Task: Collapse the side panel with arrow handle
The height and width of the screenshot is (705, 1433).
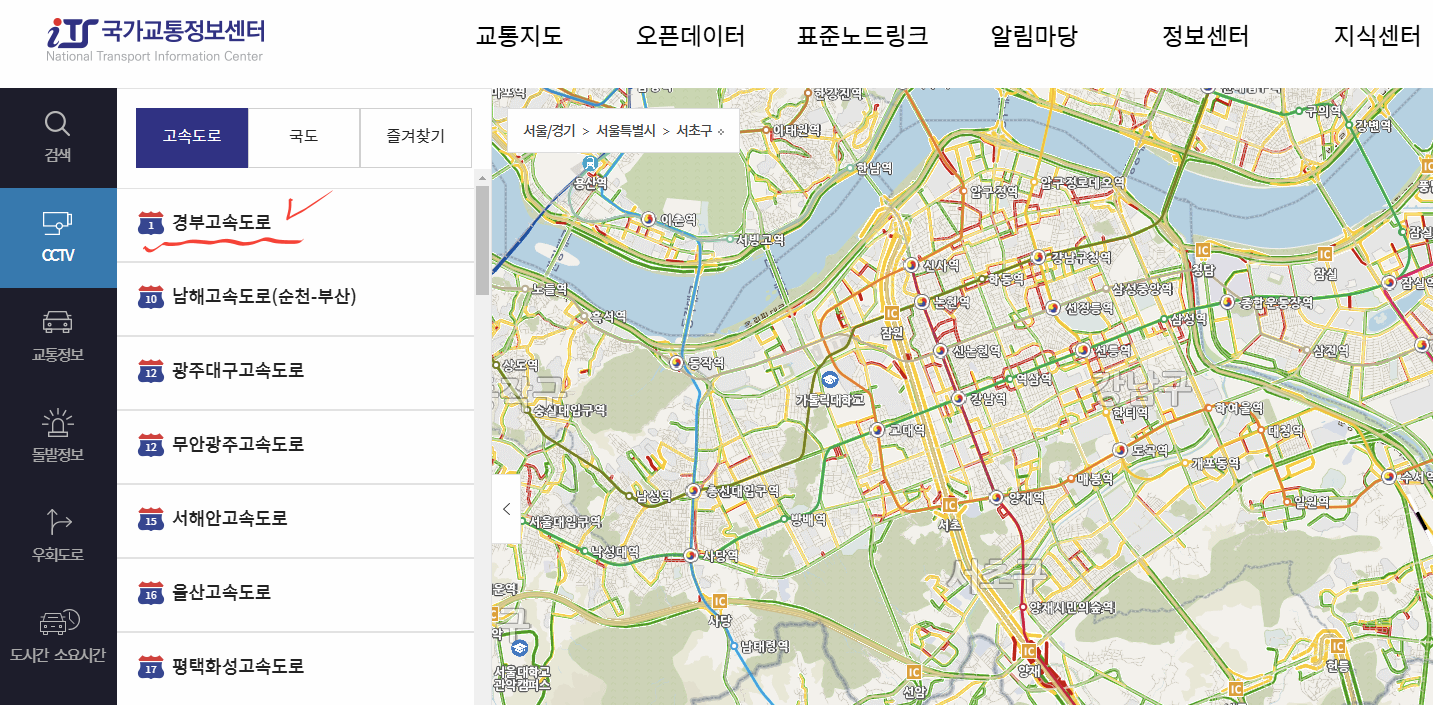Action: [x=506, y=509]
